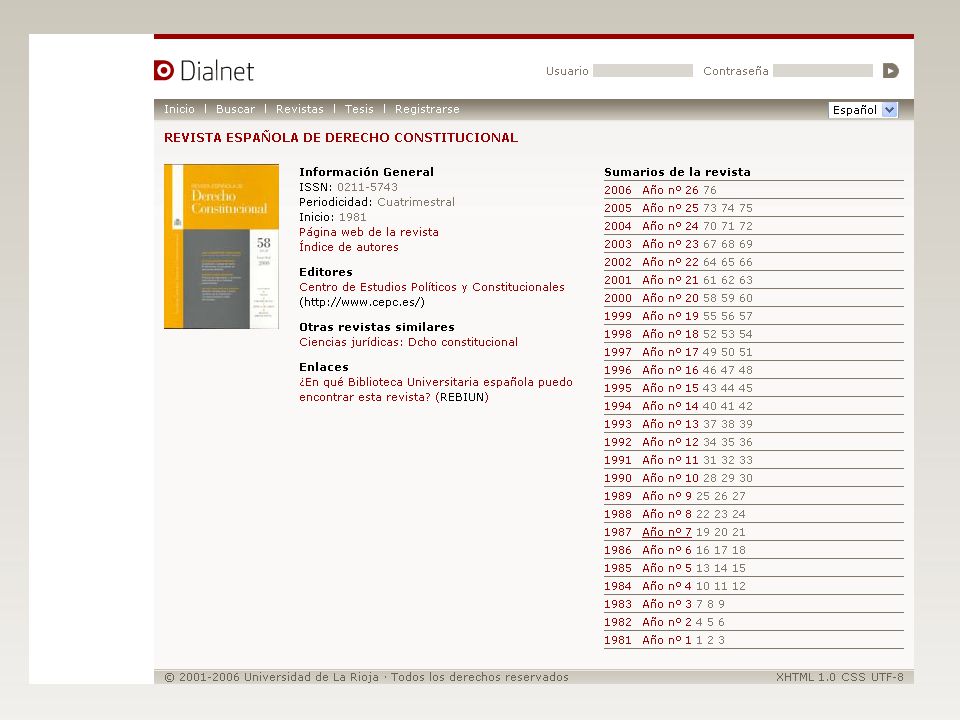This screenshot has height=720, width=960.
Task: Open the REBIUN library search link
Action: click(x=462, y=397)
